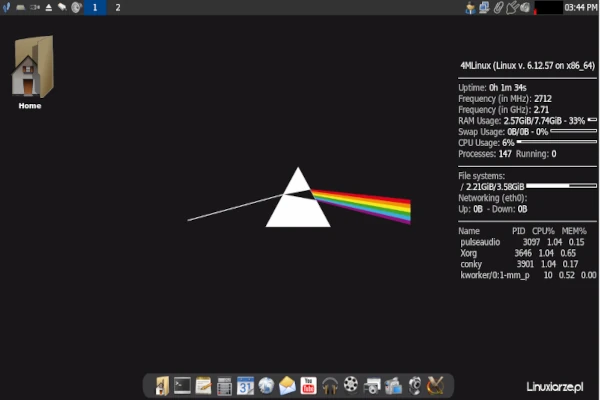The image size is (600, 400).
Task: Open the file manager from the dock
Action: pyautogui.click(x=162, y=385)
